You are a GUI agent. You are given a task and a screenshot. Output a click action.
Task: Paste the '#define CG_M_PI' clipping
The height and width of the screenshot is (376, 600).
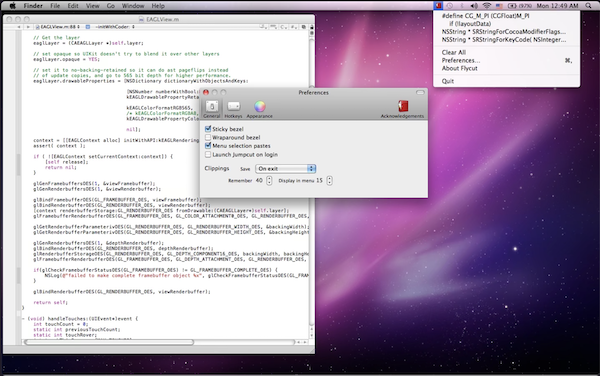(506, 16)
